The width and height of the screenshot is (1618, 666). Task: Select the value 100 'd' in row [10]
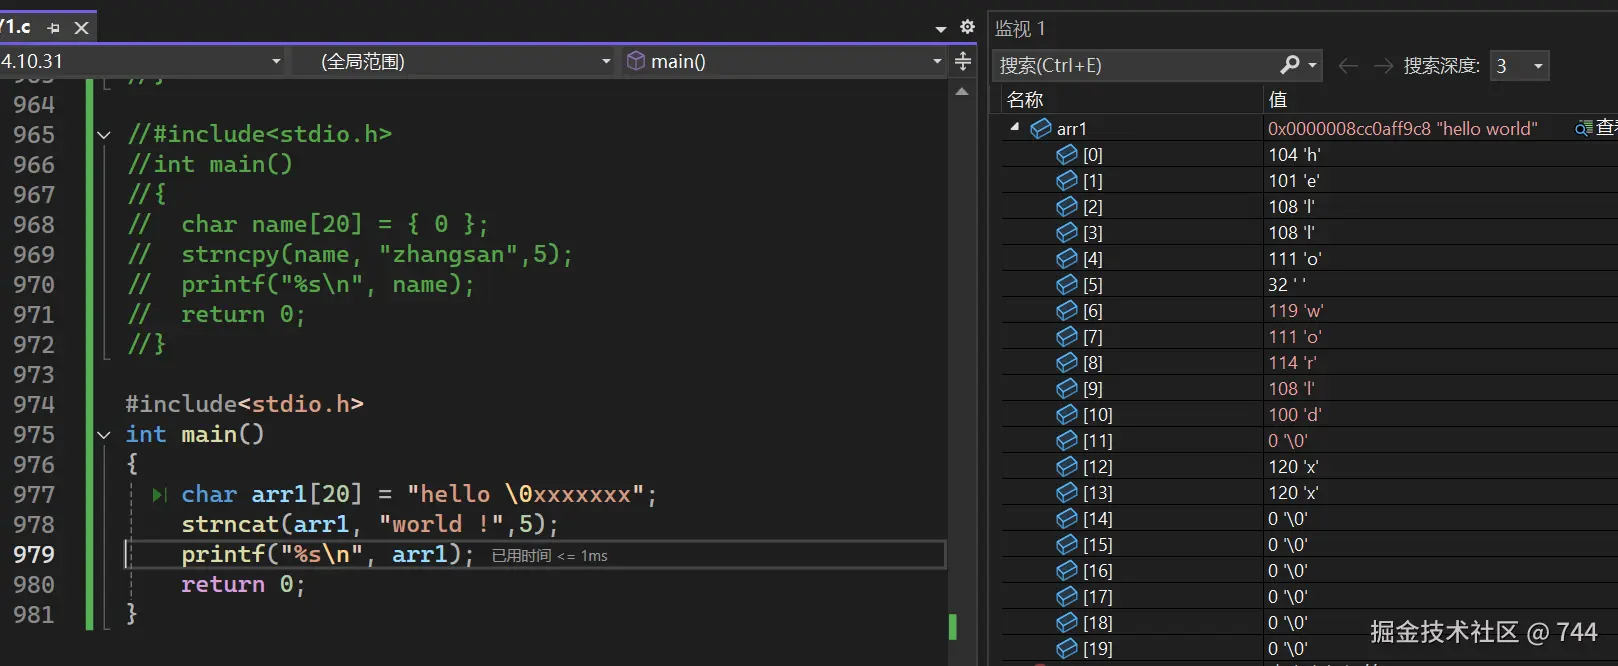[x=1294, y=414]
